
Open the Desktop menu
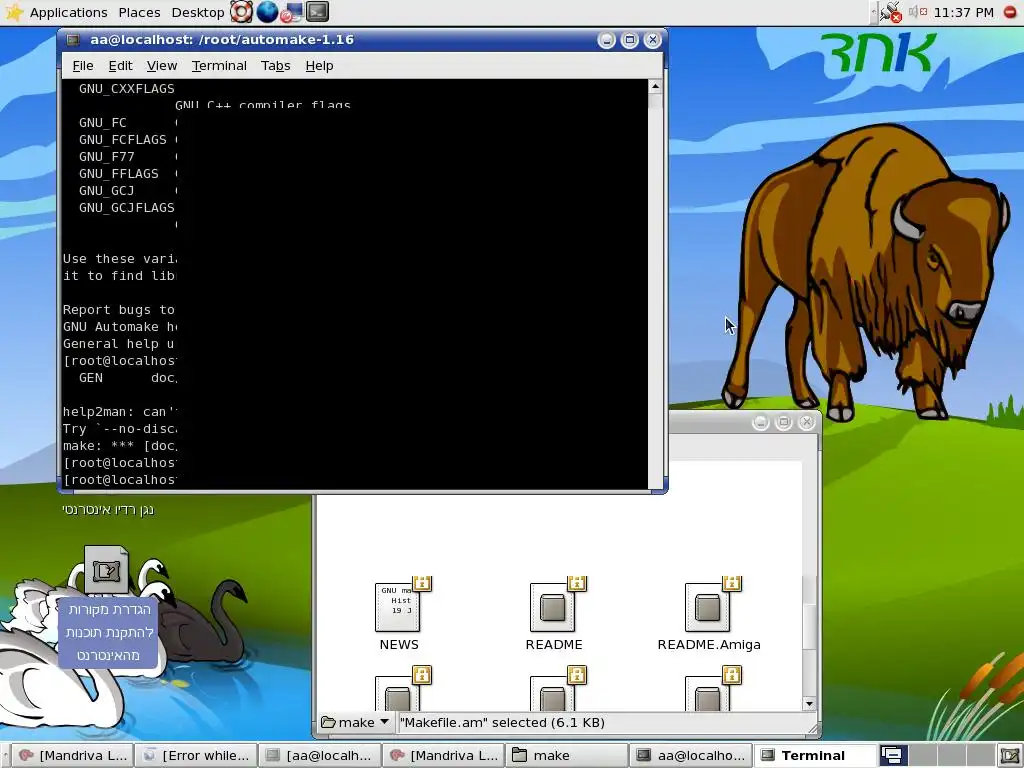(198, 12)
